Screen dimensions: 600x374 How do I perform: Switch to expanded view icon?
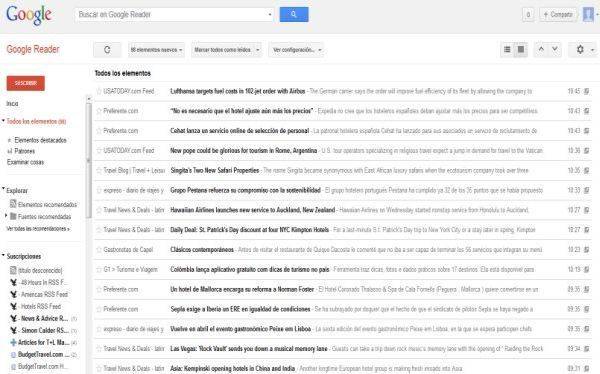pos(521,49)
